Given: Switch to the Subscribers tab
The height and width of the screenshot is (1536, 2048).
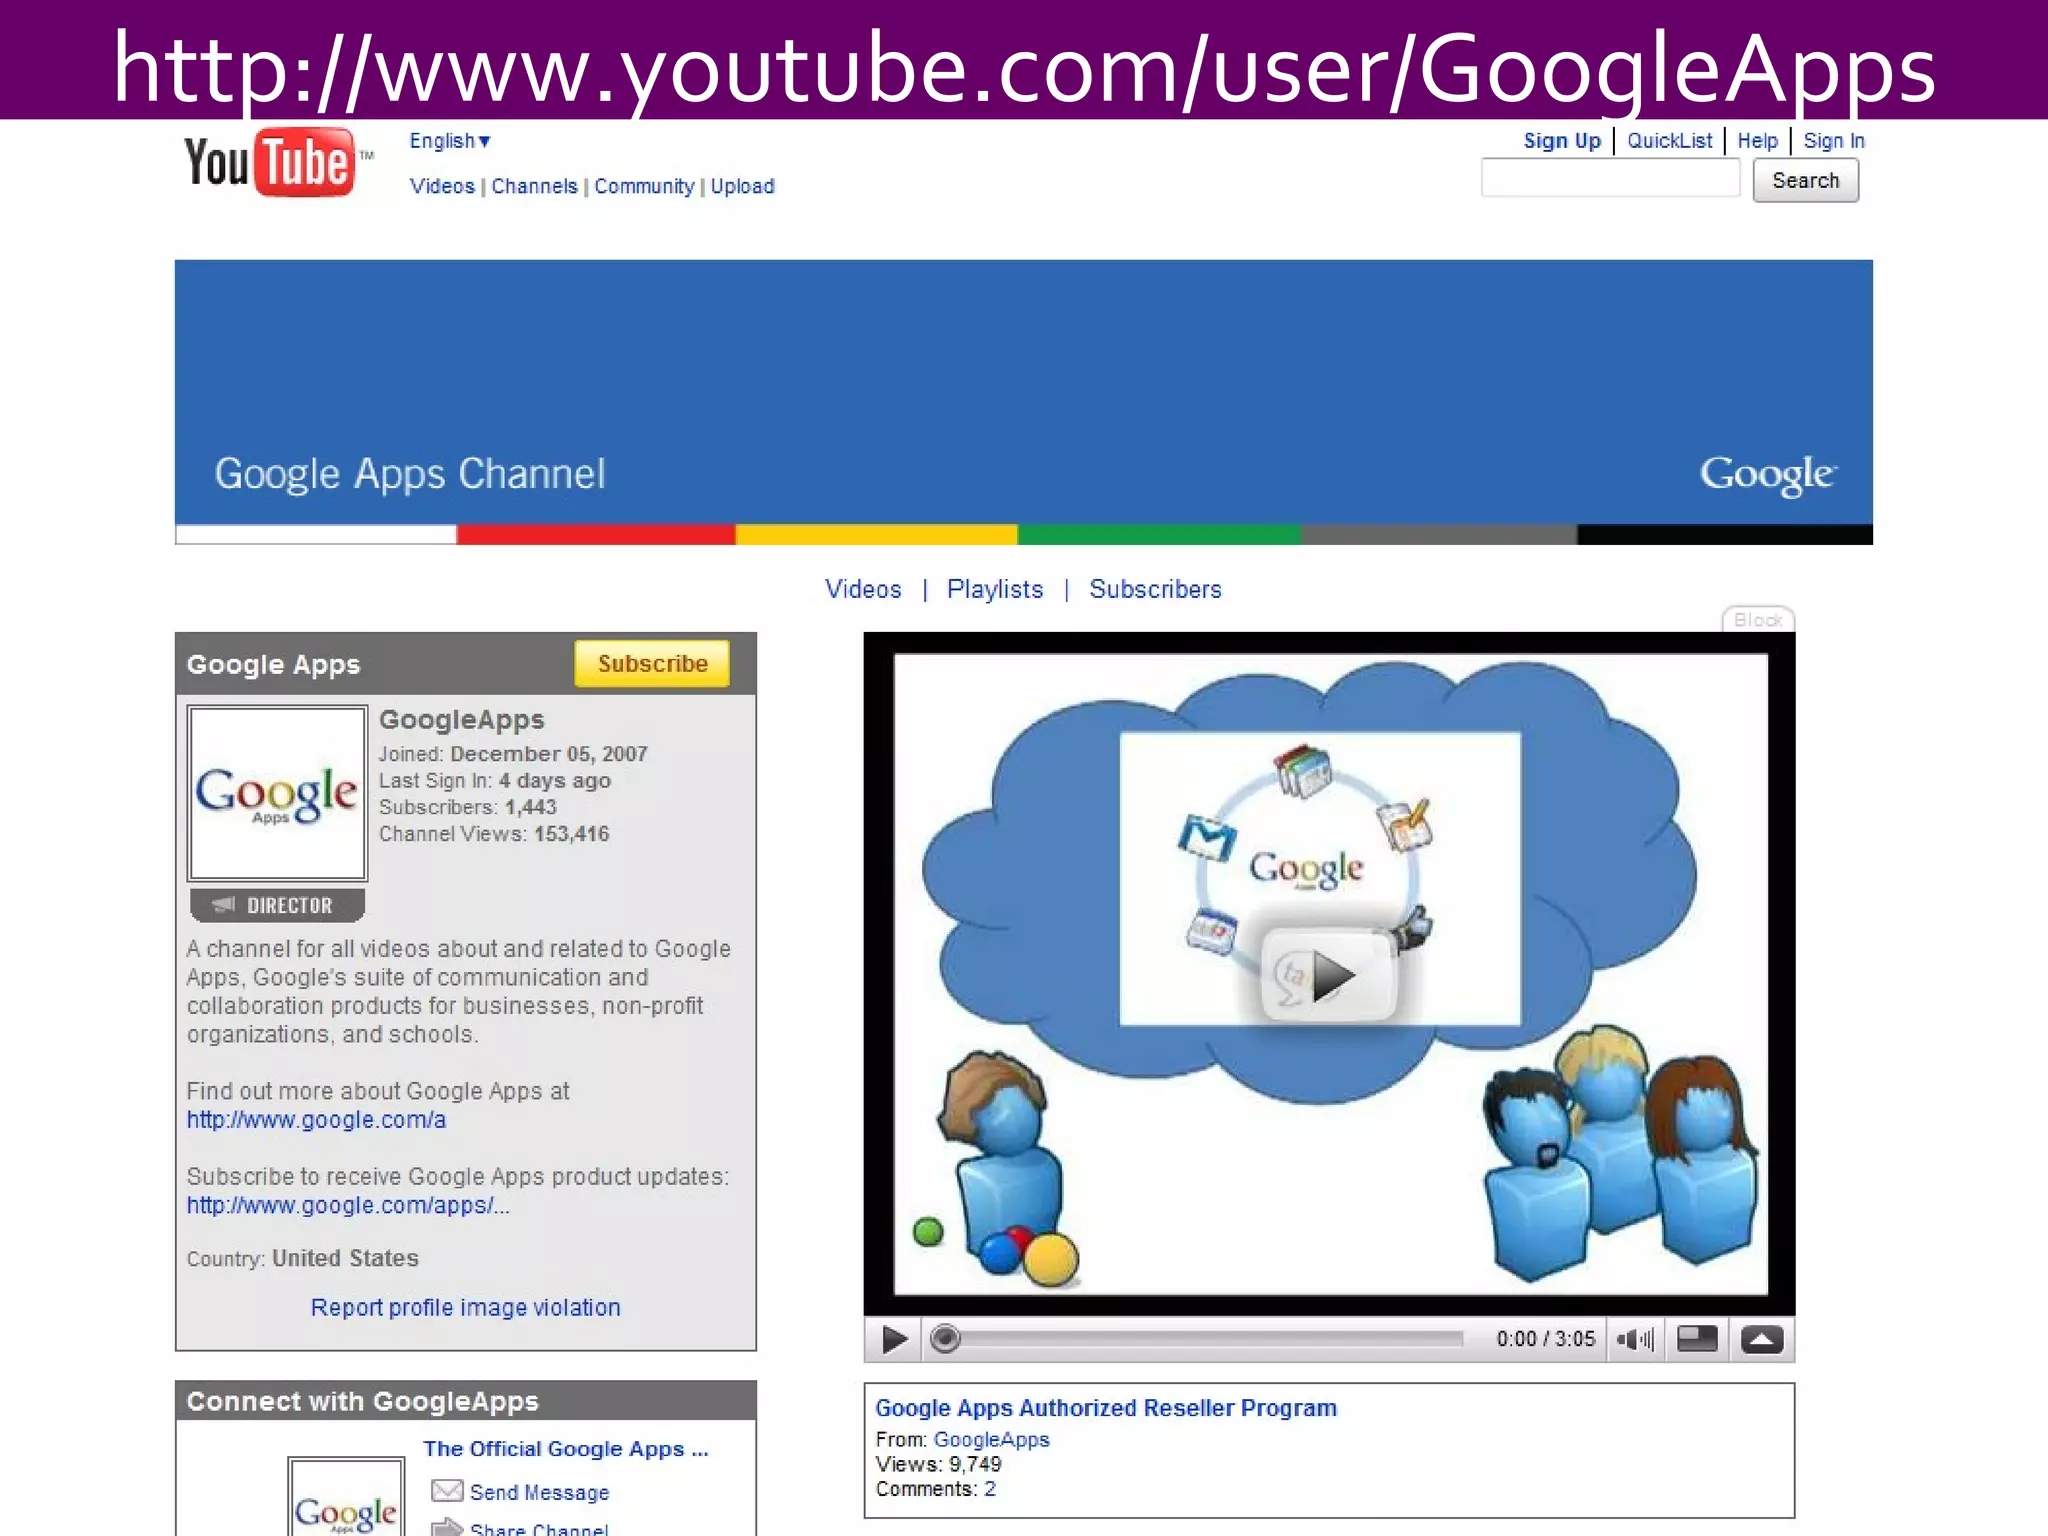Looking at the screenshot, I should click(1155, 589).
